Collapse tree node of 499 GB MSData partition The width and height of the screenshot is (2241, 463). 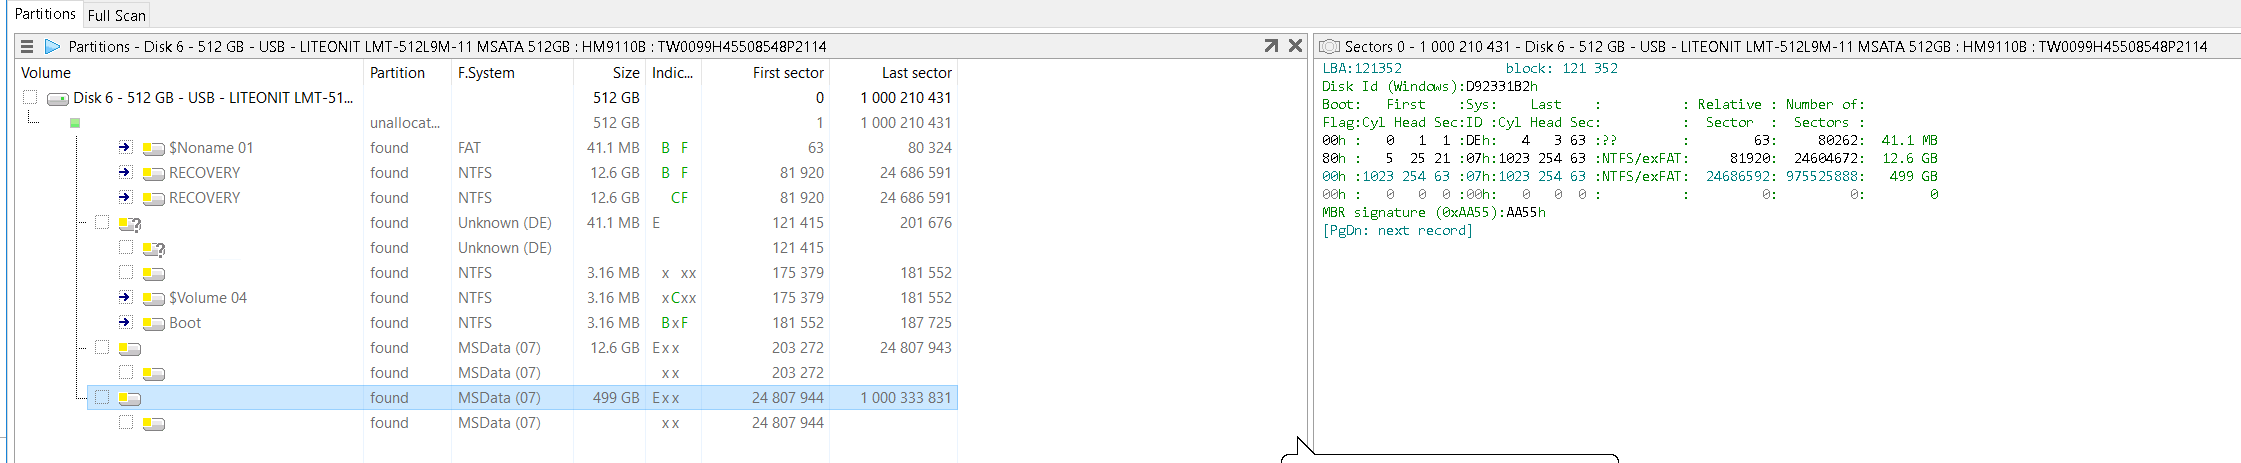click(x=83, y=397)
